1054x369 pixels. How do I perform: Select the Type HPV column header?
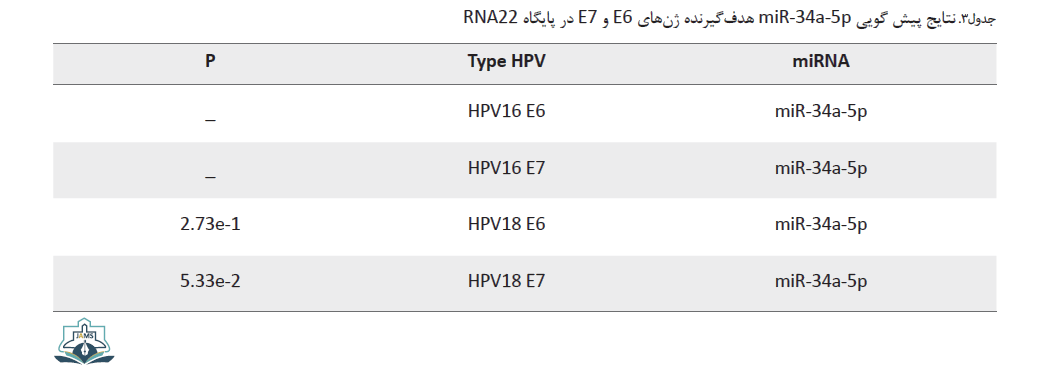(506, 62)
